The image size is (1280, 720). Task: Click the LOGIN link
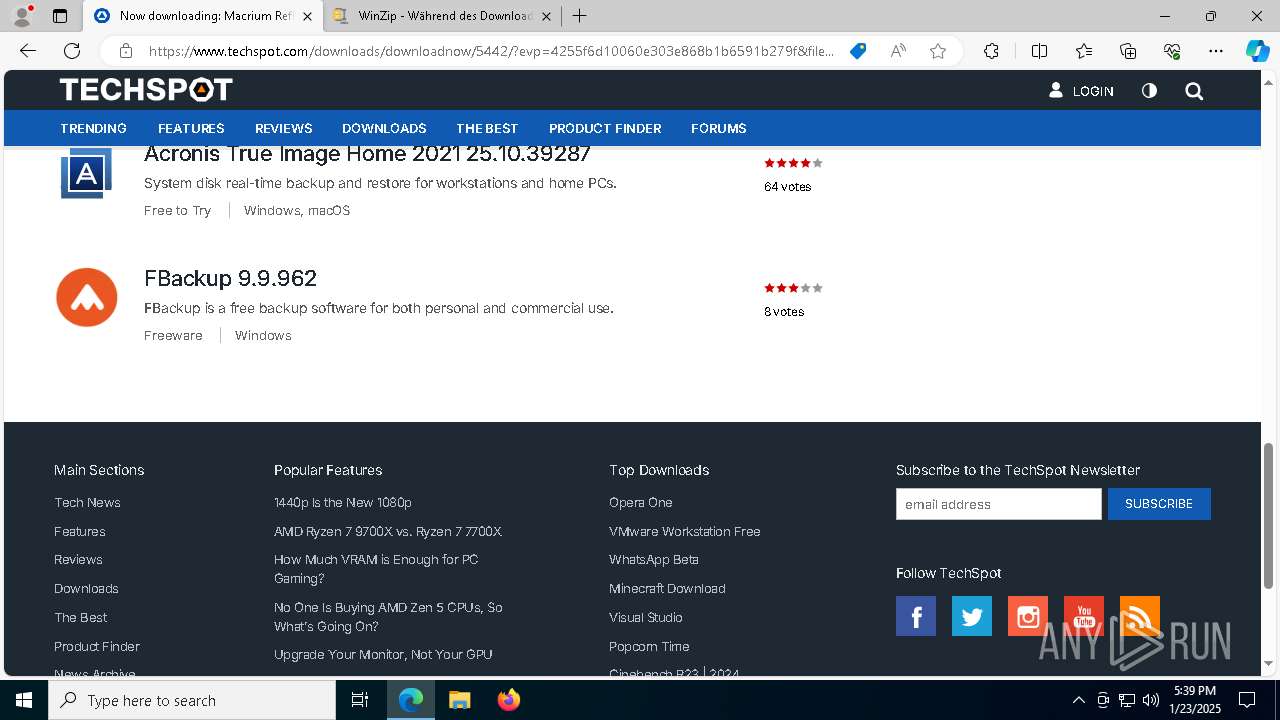click(x=1081, y=91)
